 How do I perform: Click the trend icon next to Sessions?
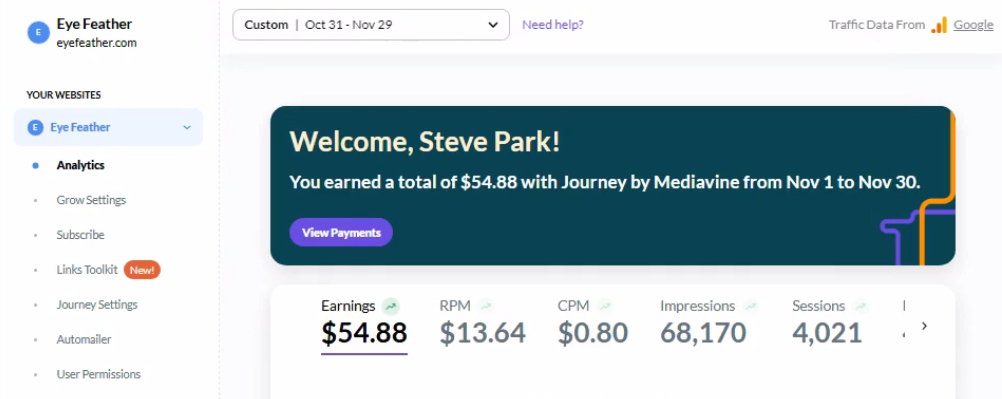point(861,306)
